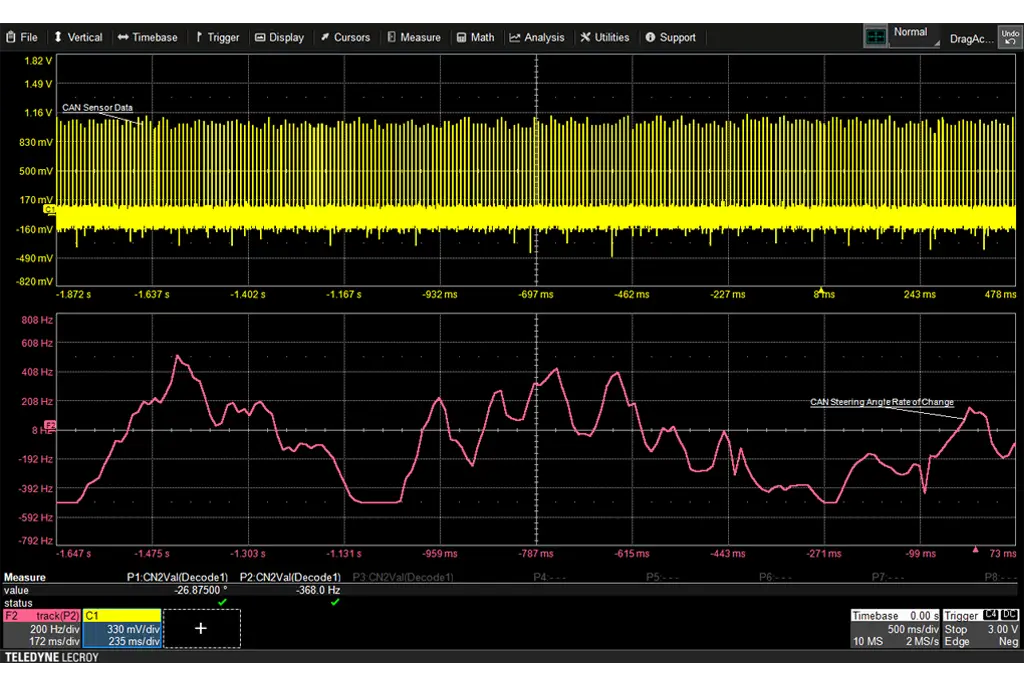Click the DC trigger coupling badge
1024x686 pixels.
[x=1009, y=615]
